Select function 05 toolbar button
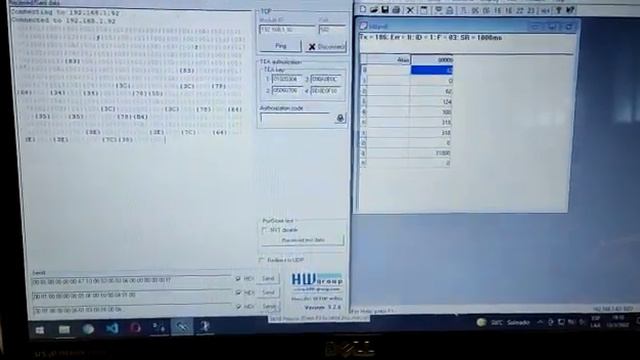Viewport: 640px width, 360px height. pyautogui.click(x=475, y=11)
